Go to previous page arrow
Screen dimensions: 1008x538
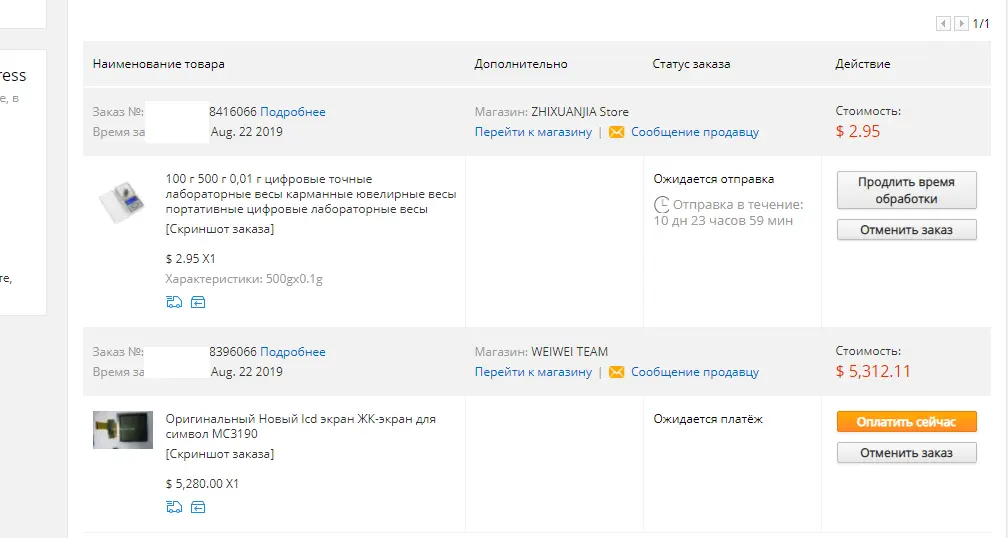tap(943, 24)
